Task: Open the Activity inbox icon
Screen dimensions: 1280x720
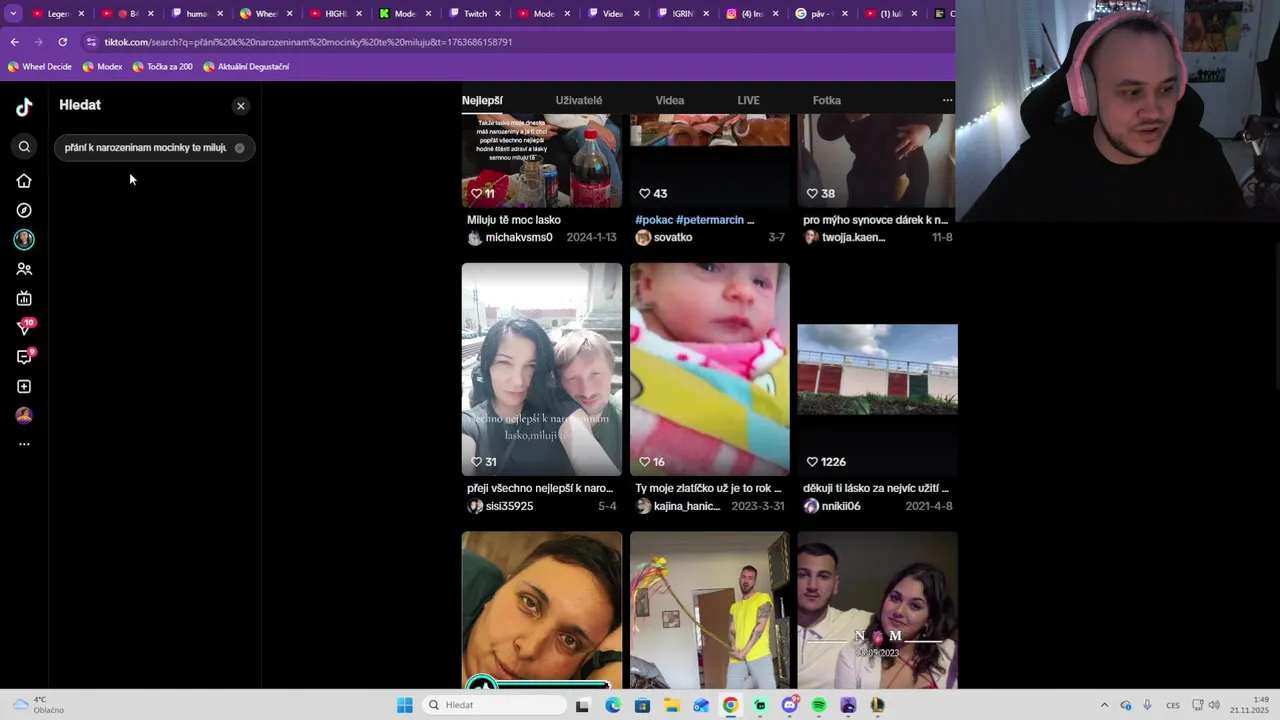Action: coord(24,357)
